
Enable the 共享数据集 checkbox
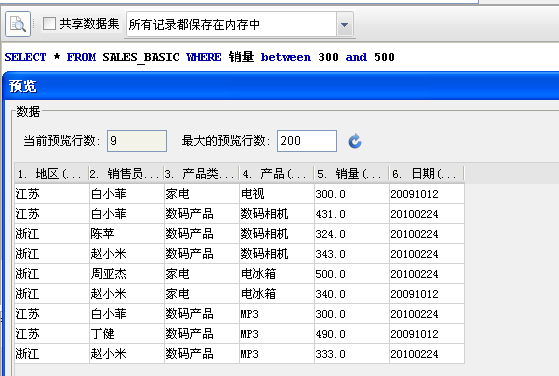[49, 24]
